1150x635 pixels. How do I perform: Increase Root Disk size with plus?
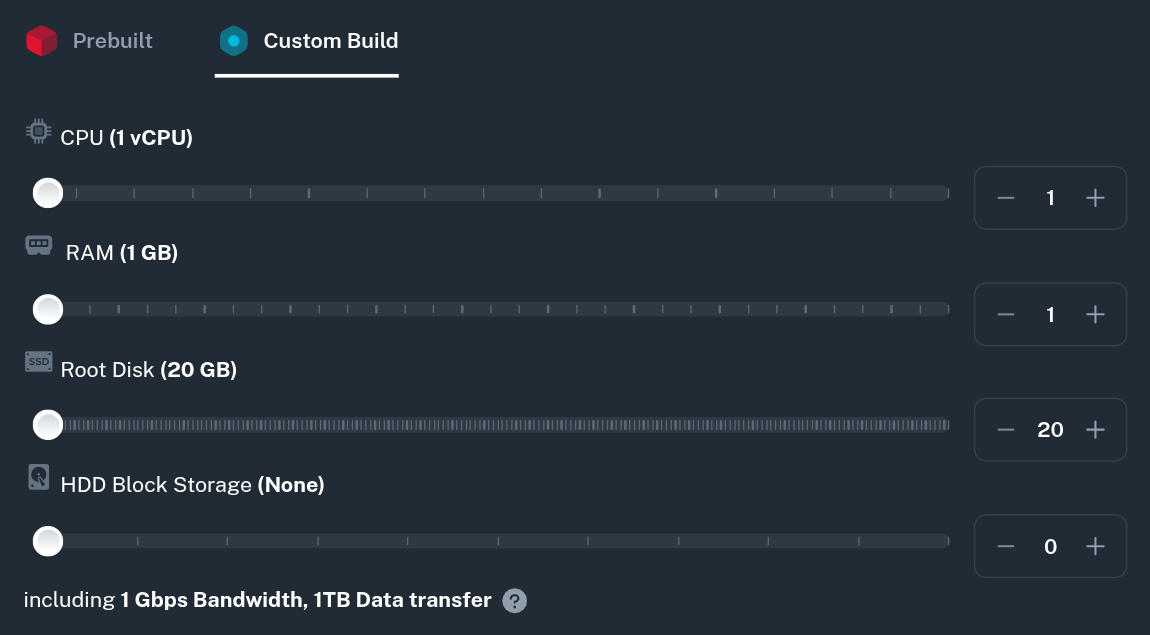1095,430
